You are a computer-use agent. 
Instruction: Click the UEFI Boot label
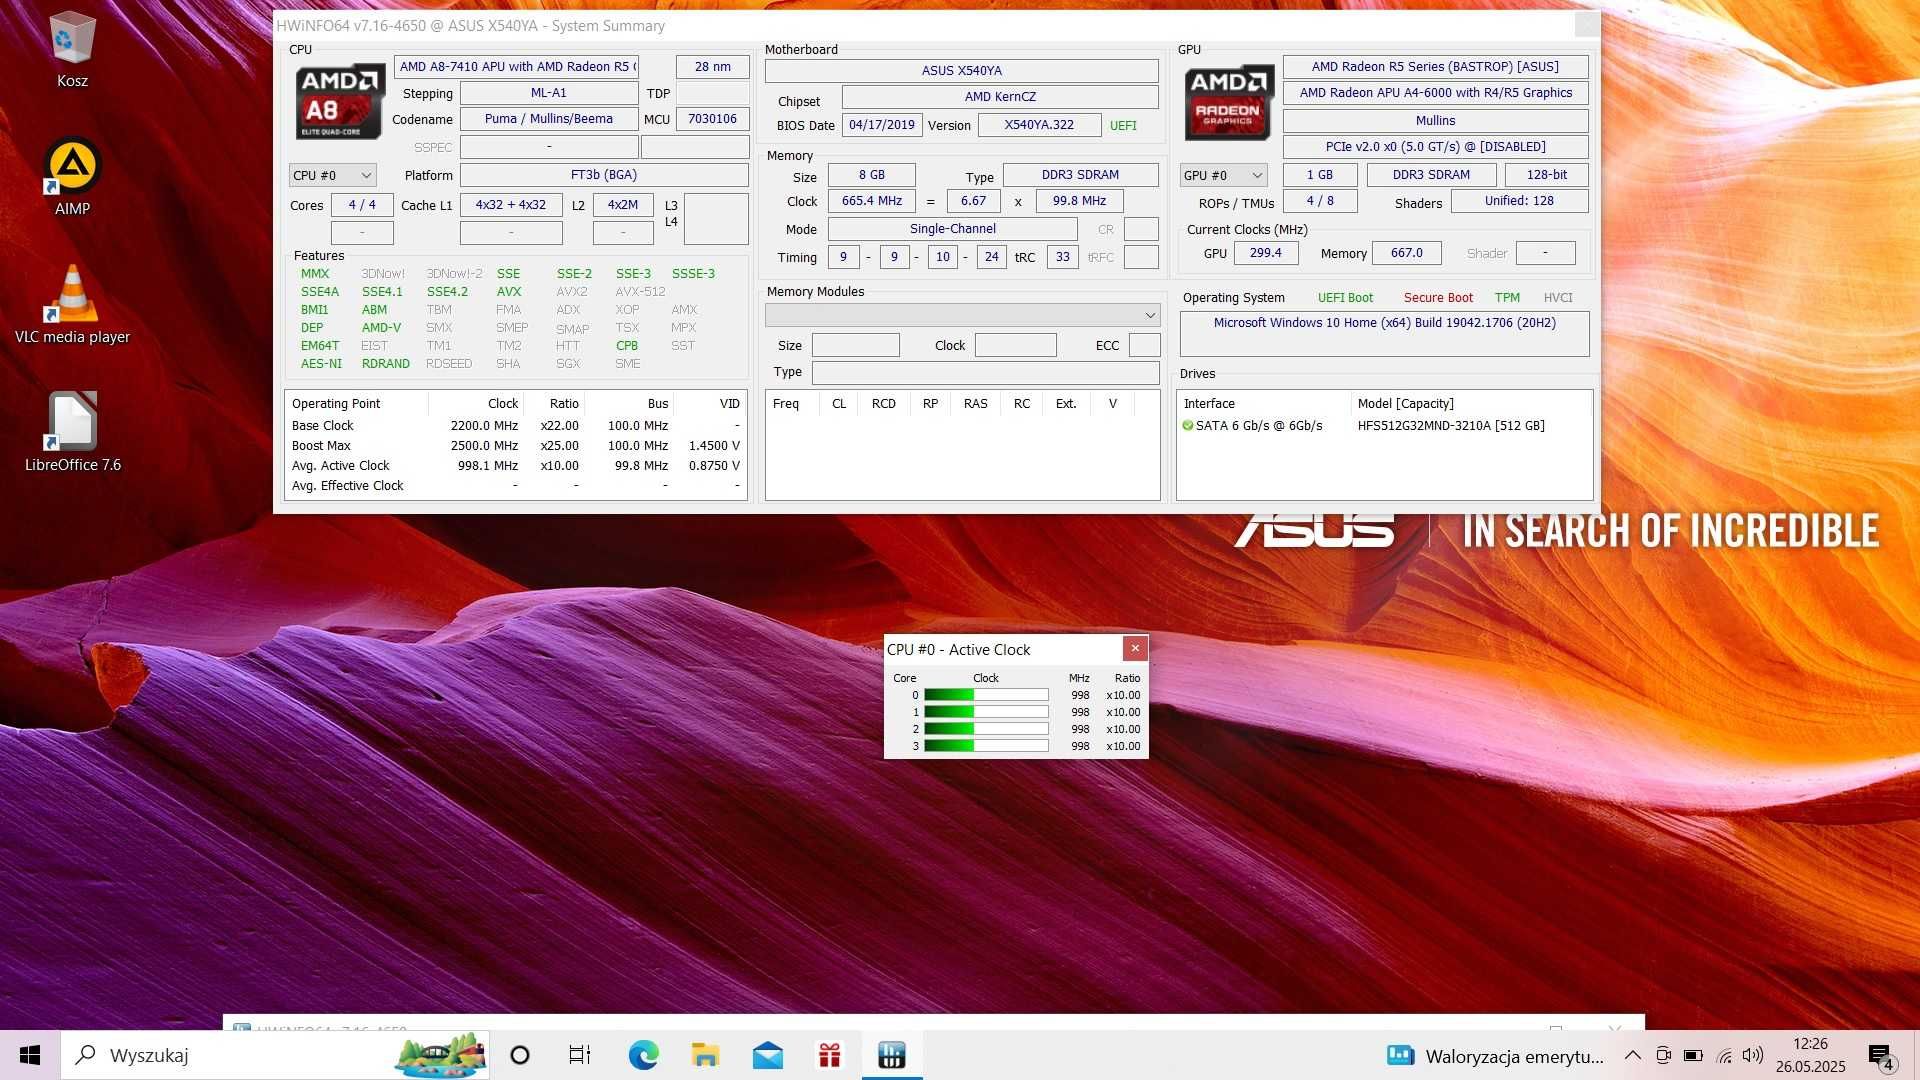pyautogui.click(x=1345, y=298)
